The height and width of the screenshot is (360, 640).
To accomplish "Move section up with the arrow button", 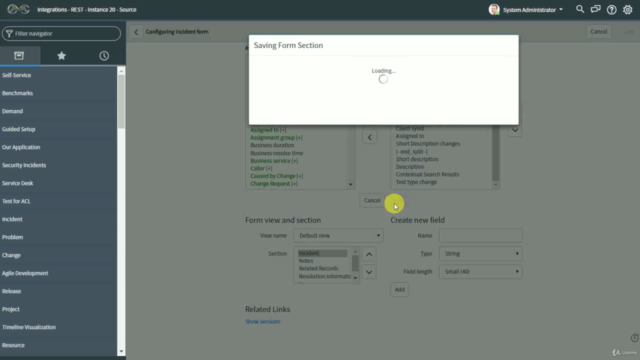I will (x=369, y=254).
